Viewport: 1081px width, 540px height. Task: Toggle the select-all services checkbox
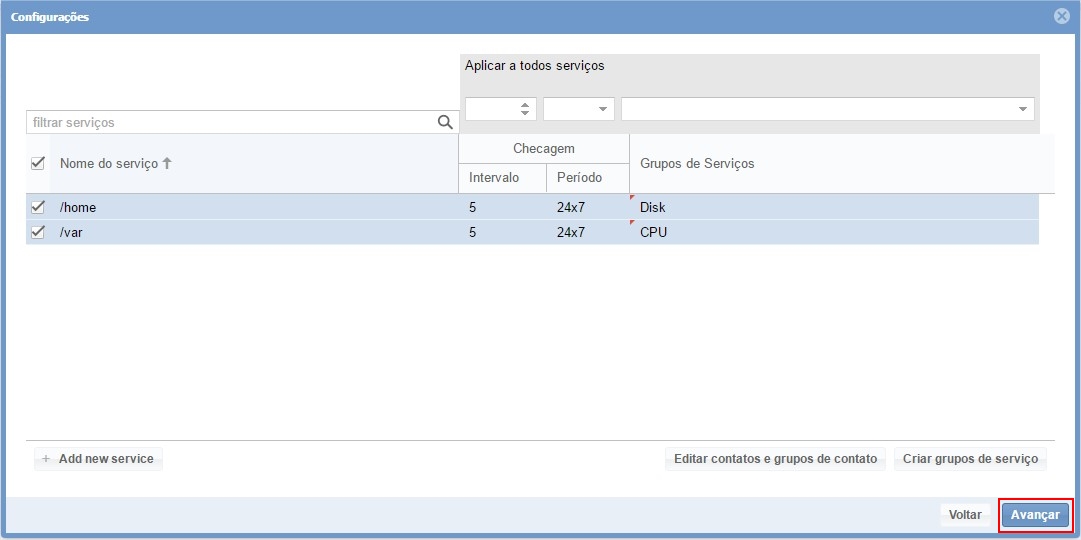[x=38, y=163]
